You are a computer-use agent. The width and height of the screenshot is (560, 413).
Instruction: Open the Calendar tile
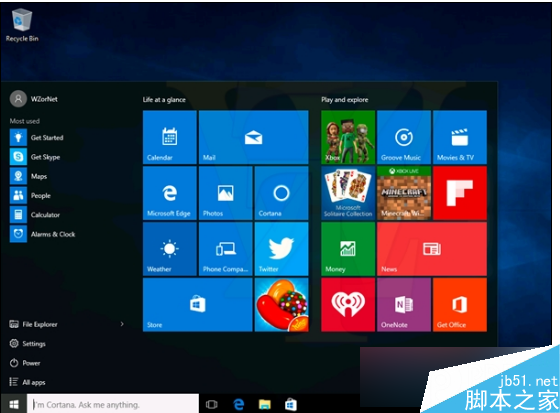(x=170, y=137)
